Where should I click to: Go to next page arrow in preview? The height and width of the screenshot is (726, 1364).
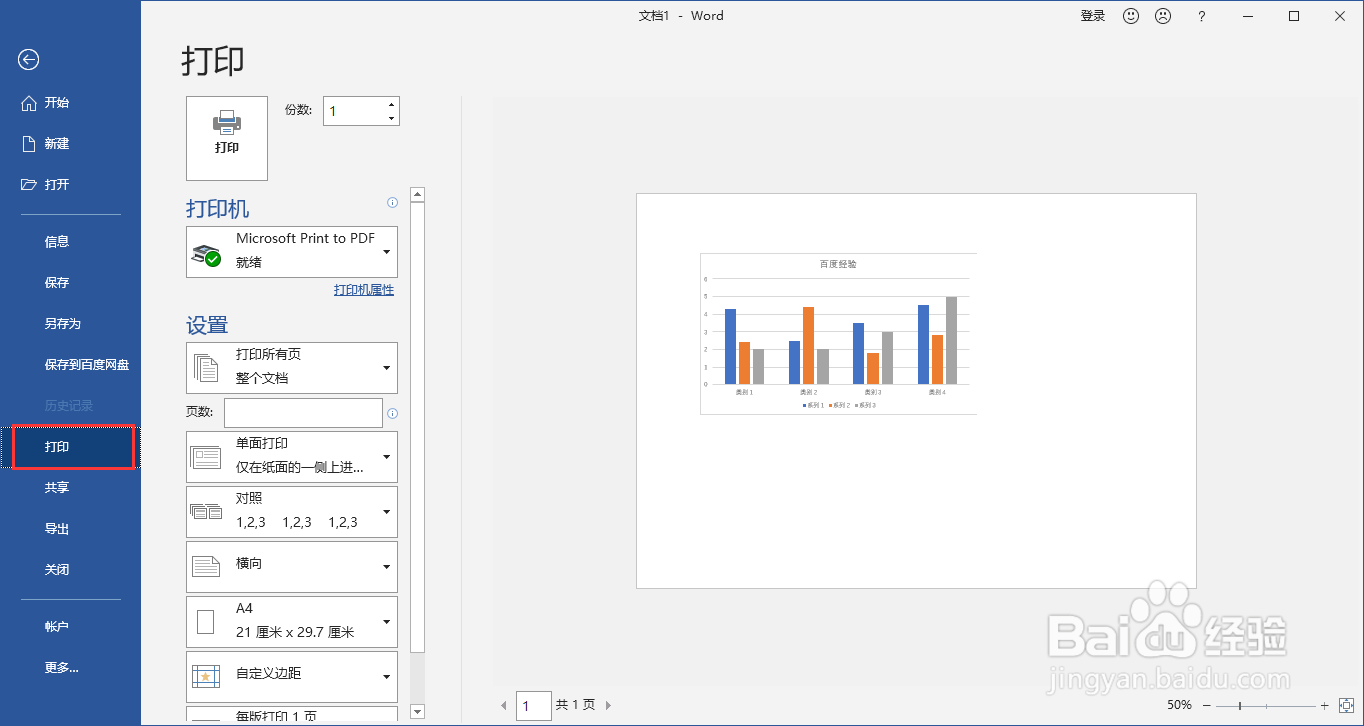(x=609, y=706)
